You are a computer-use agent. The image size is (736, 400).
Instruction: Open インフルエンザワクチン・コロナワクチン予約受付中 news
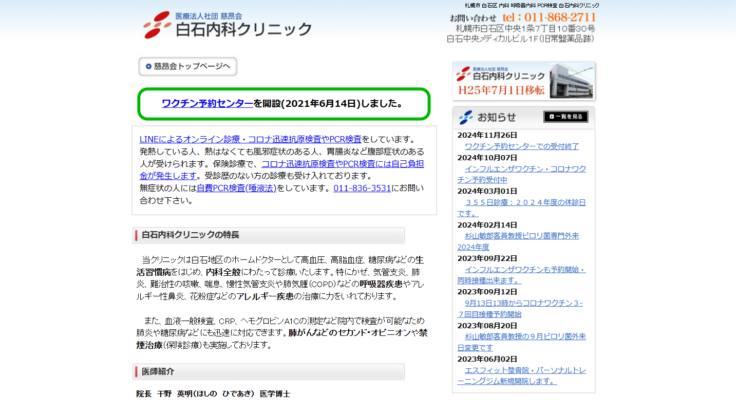[x=524, y=174]
